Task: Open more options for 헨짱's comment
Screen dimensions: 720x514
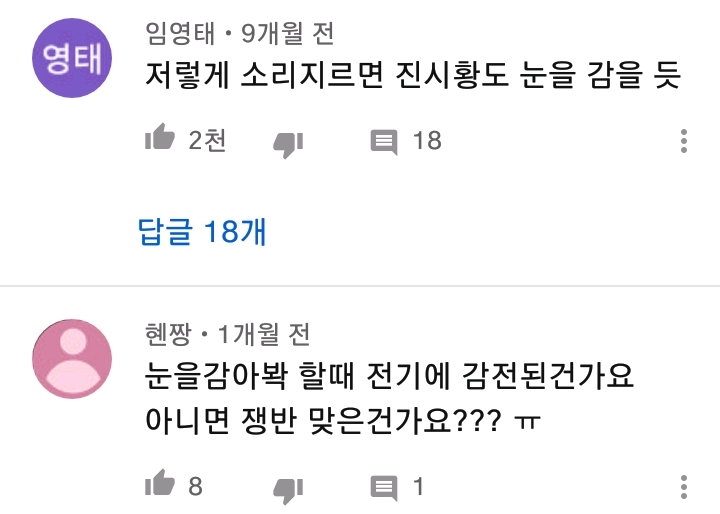Action: click(x=685, y=487)
